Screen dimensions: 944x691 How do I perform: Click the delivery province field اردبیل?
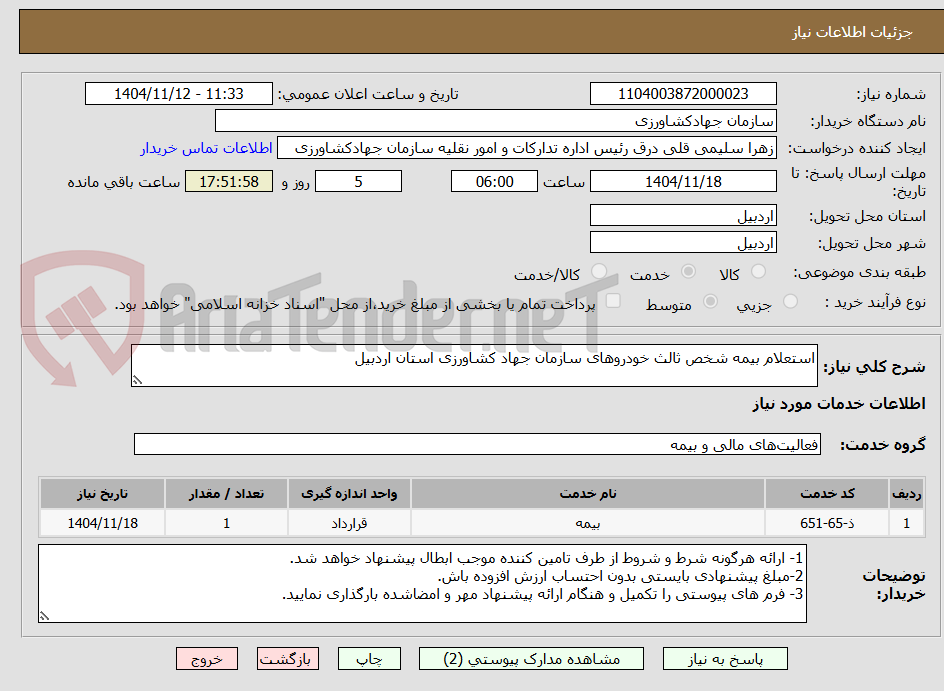(x=683, y=215)
